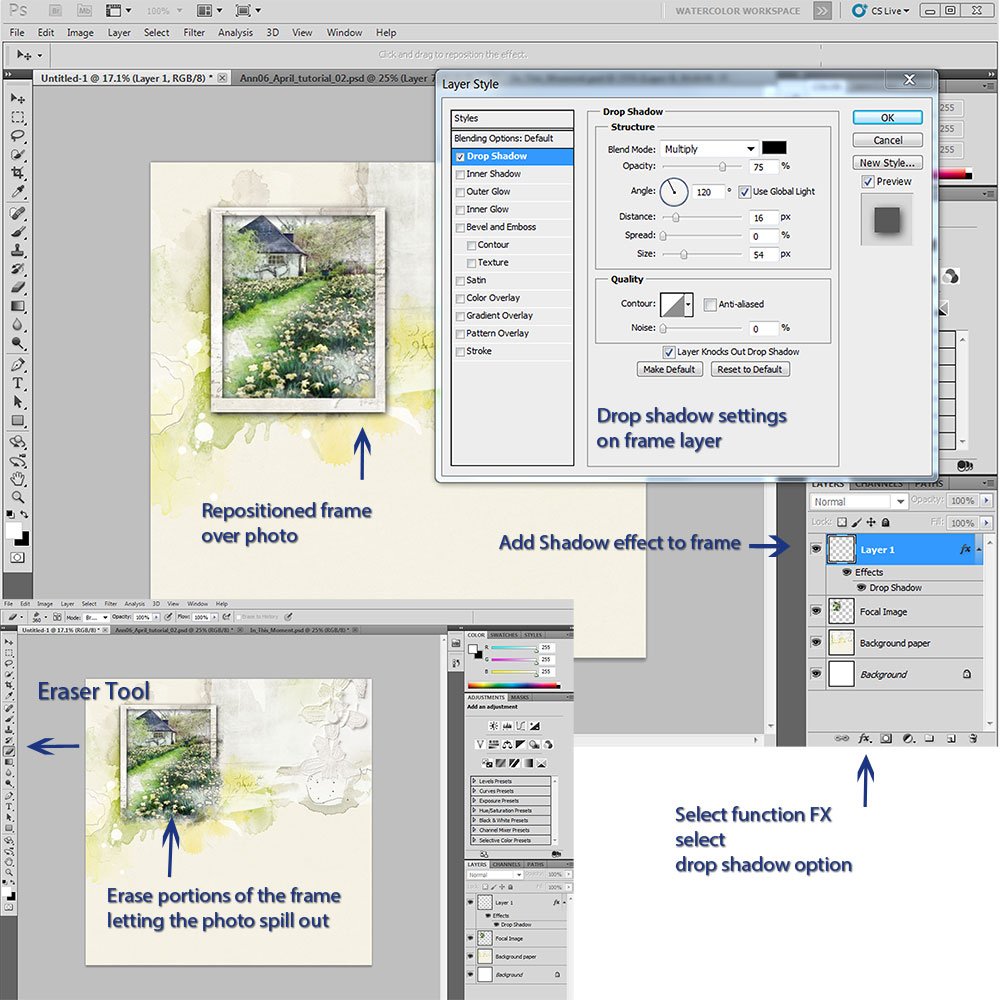Select the Rectangular Marquee tool in the larger toolbar

[17, 117]
